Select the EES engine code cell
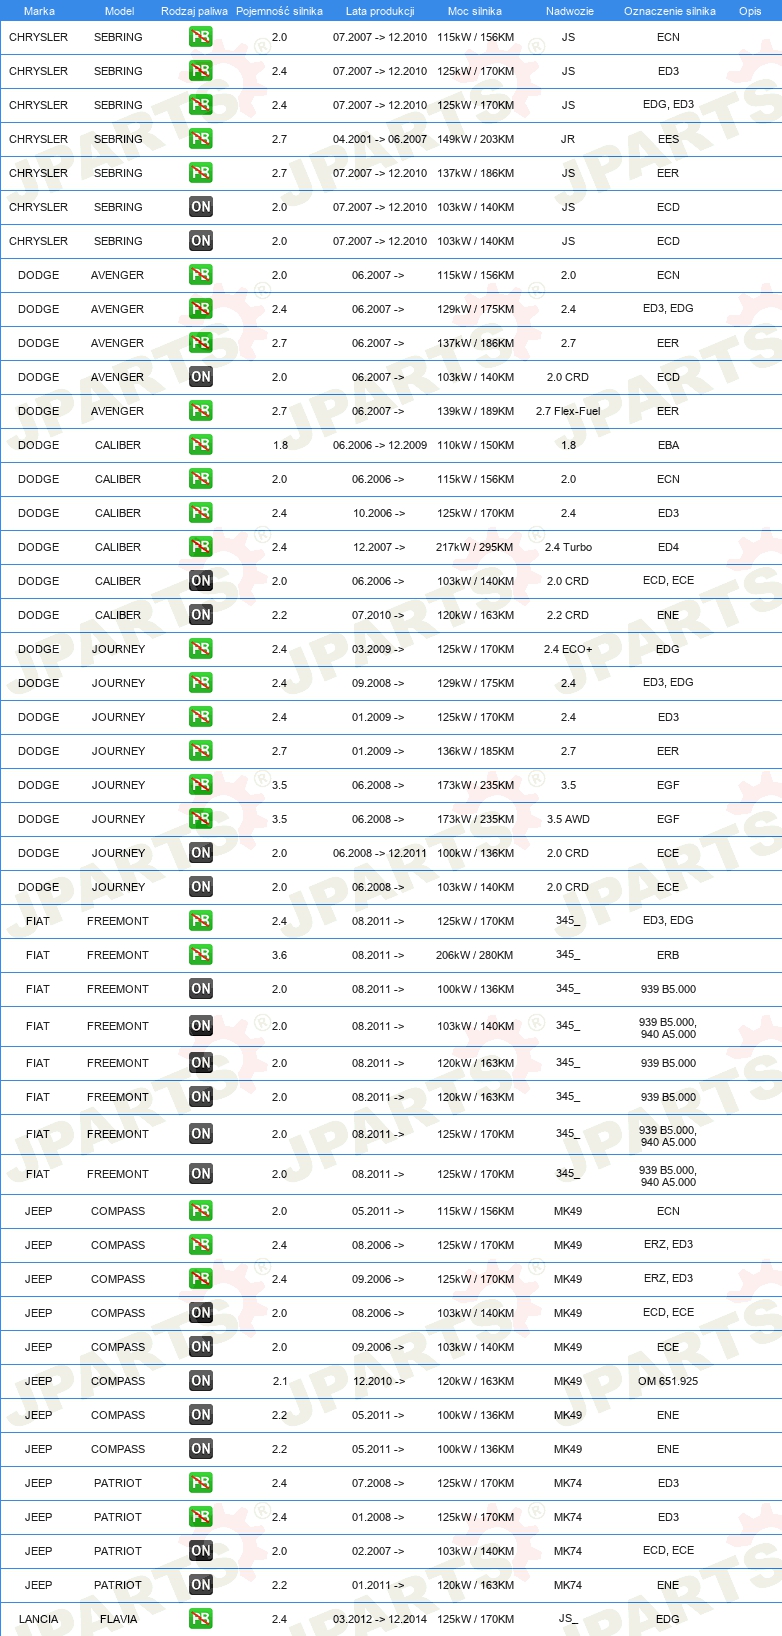 tap(668, 139)
